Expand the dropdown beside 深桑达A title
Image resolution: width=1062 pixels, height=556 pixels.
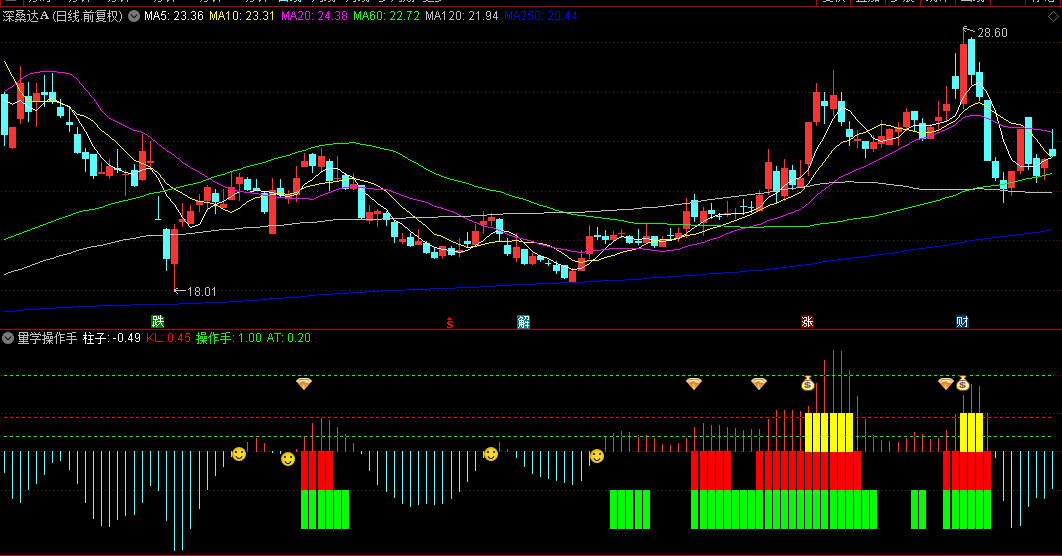(134, 16)
